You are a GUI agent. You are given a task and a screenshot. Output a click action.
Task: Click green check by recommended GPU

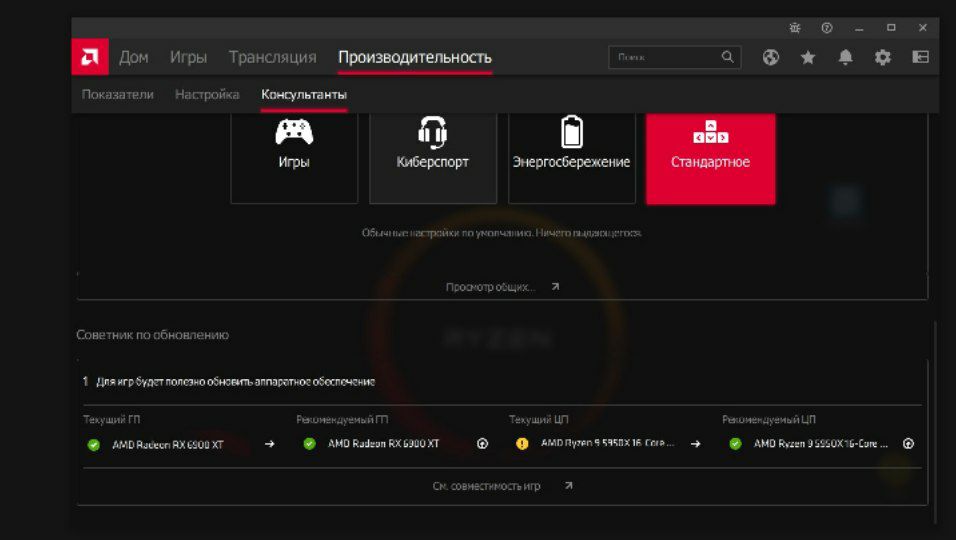(x=309, y=444)
